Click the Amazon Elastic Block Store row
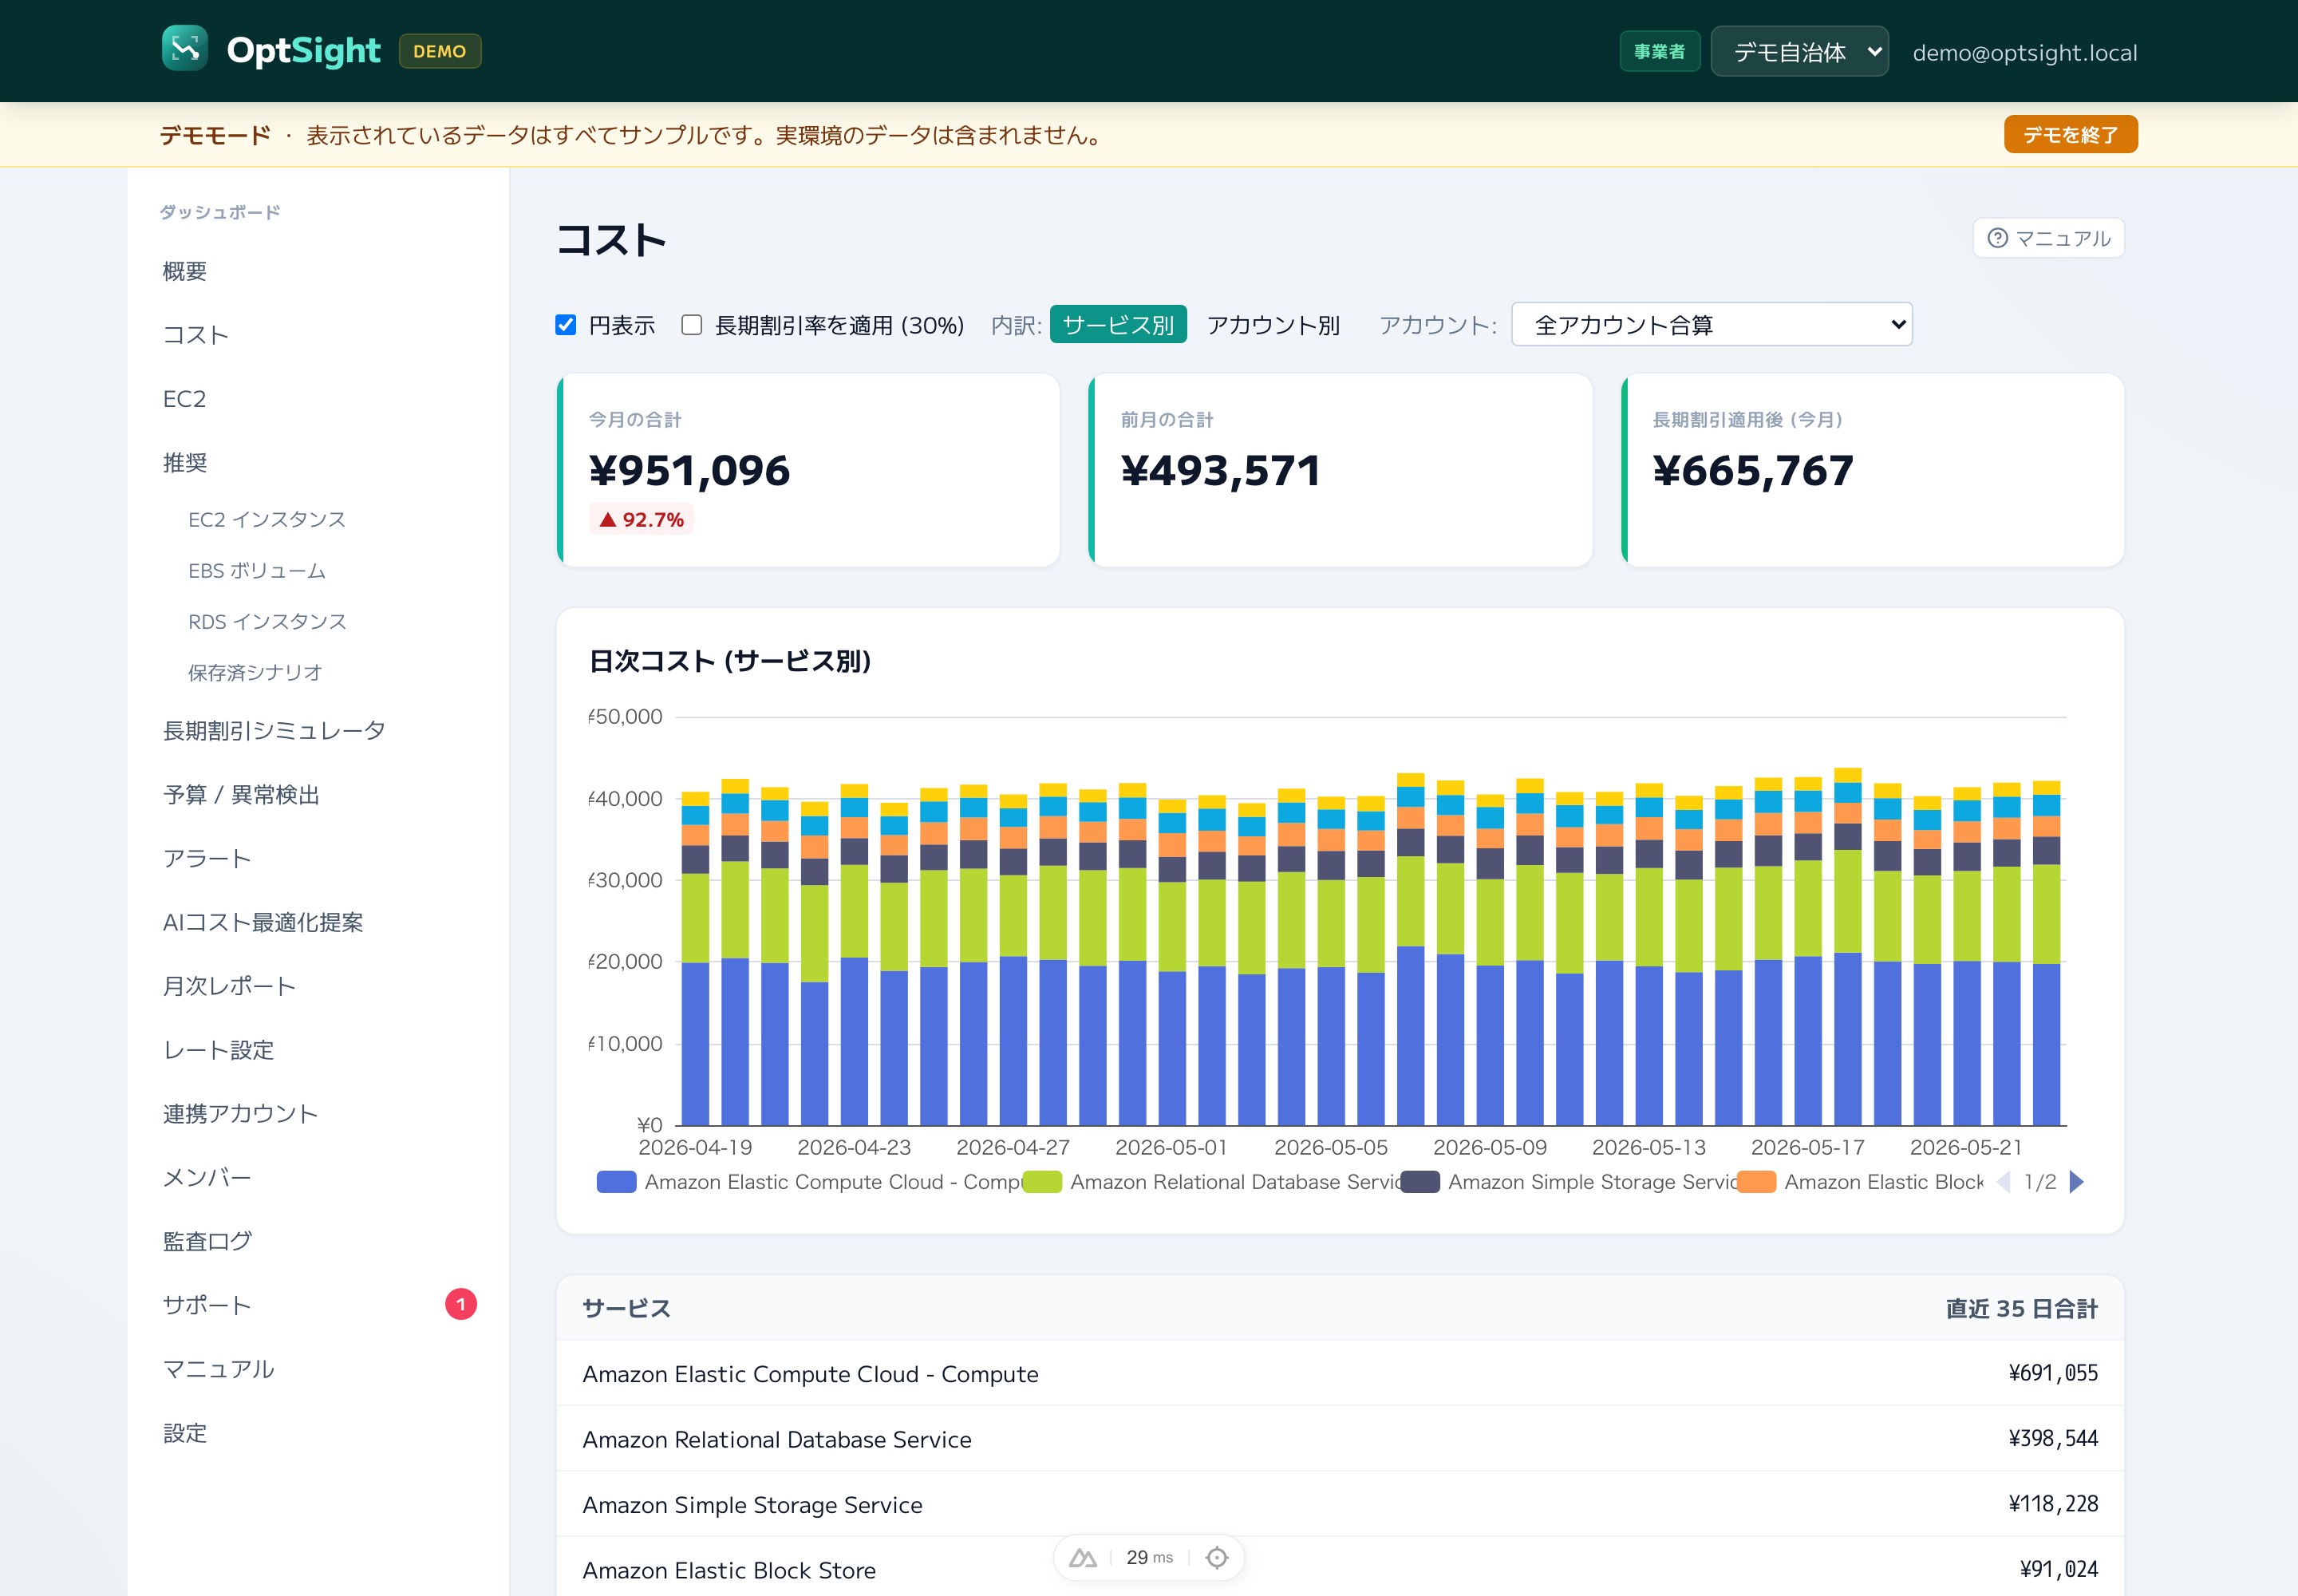Viewport: 2298px width, 1596px height. tap(1340, 1569)
